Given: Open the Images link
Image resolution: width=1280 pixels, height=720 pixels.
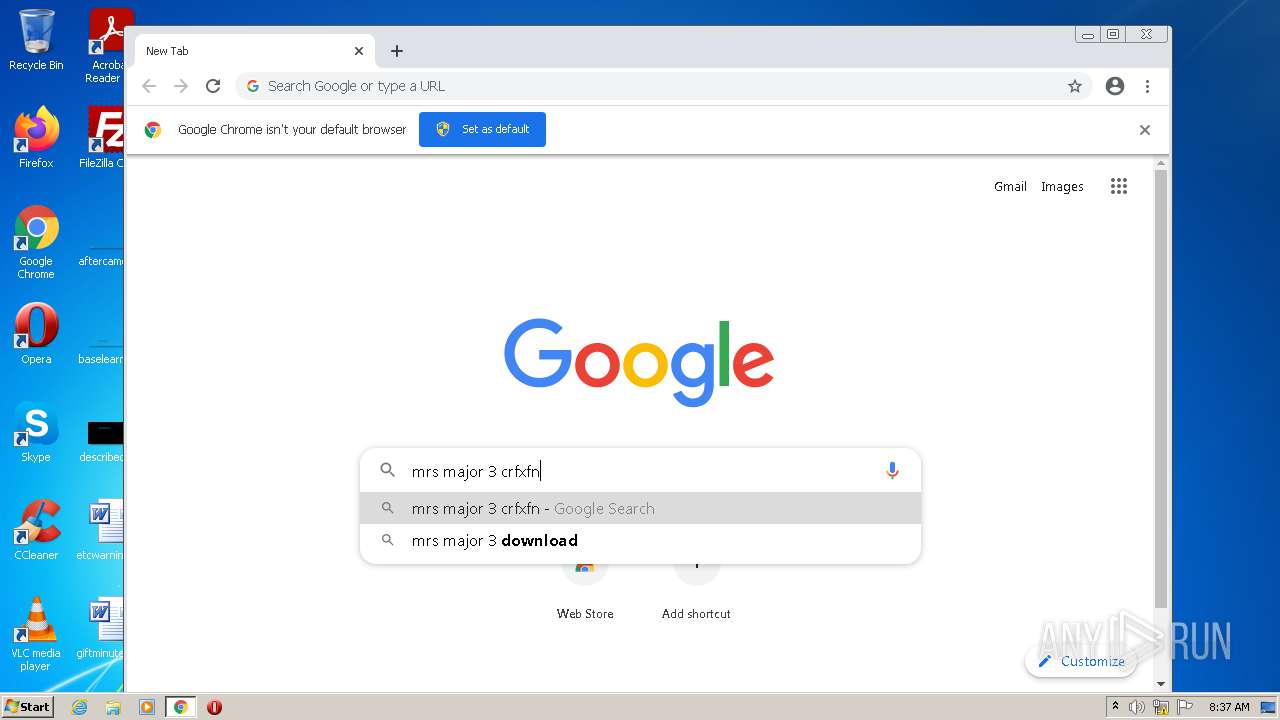Looking at the screenshot, I should click(x=1062, y=186).
